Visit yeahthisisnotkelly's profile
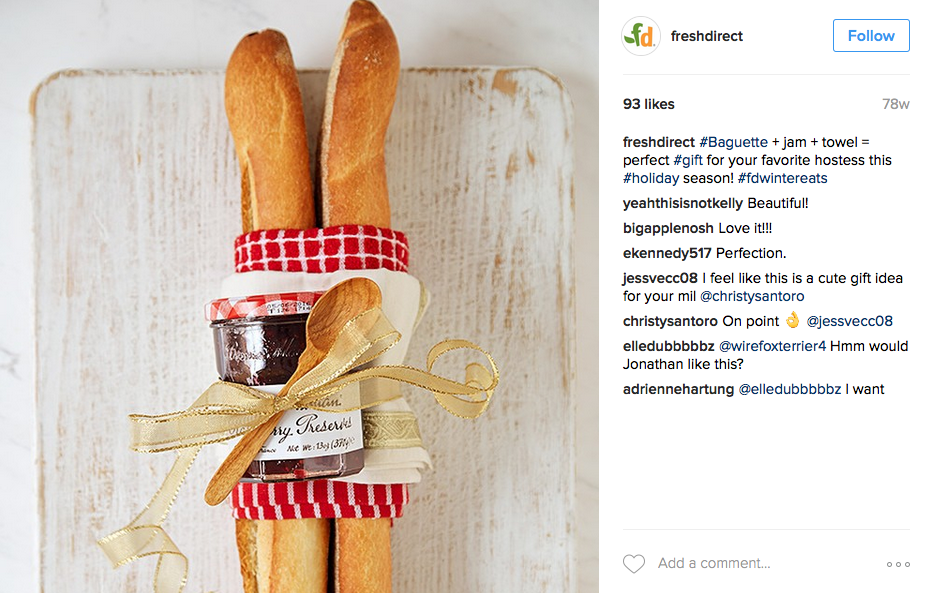 point(683,204)
